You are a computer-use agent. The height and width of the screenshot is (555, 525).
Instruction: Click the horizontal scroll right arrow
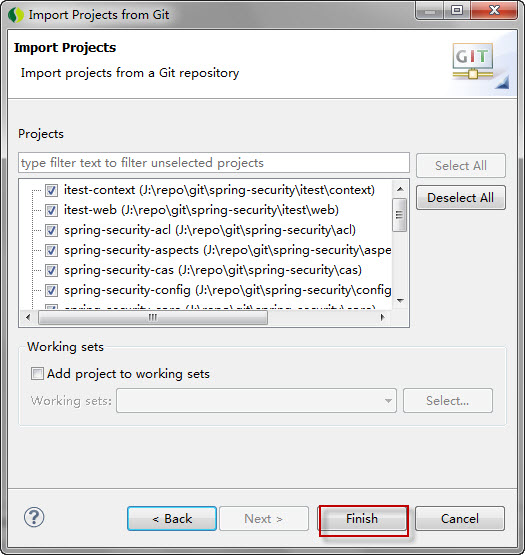point(382,317)
